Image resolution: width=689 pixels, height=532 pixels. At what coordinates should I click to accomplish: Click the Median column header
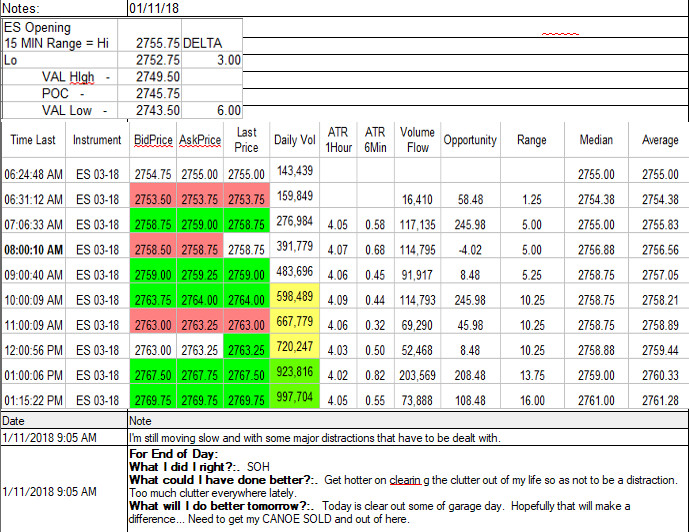point(596,140)
